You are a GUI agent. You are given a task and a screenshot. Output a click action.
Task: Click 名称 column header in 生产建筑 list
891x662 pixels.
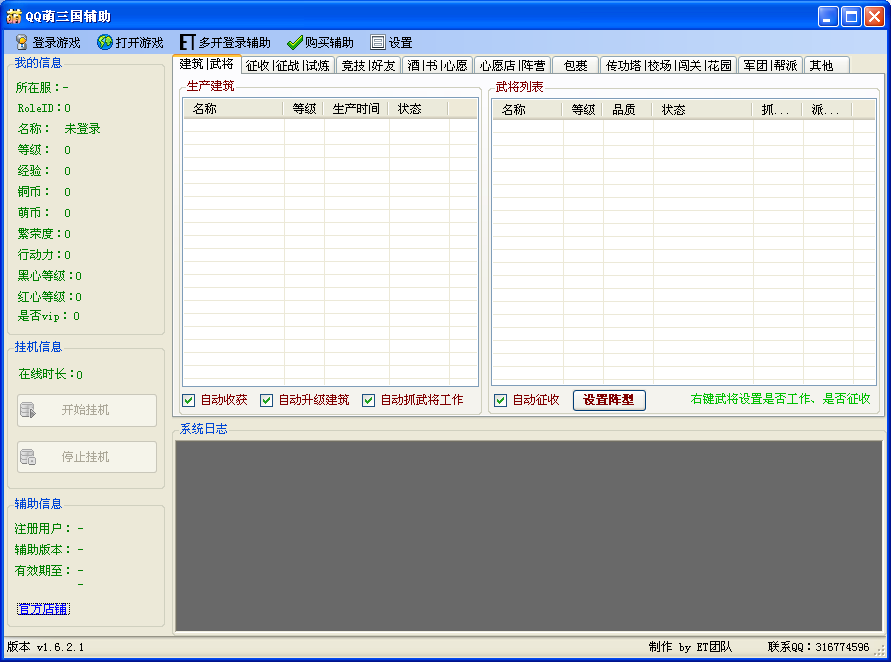233,109
